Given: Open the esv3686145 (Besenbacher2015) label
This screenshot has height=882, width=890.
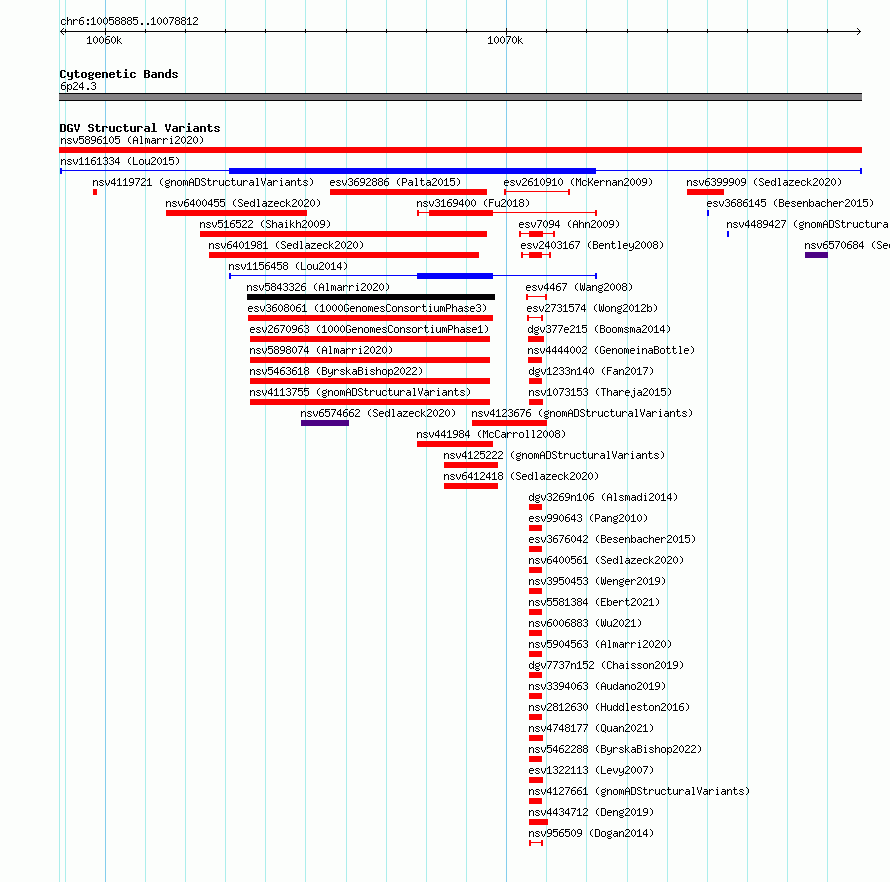Looking at the screenshot, I should coord(790,203).
